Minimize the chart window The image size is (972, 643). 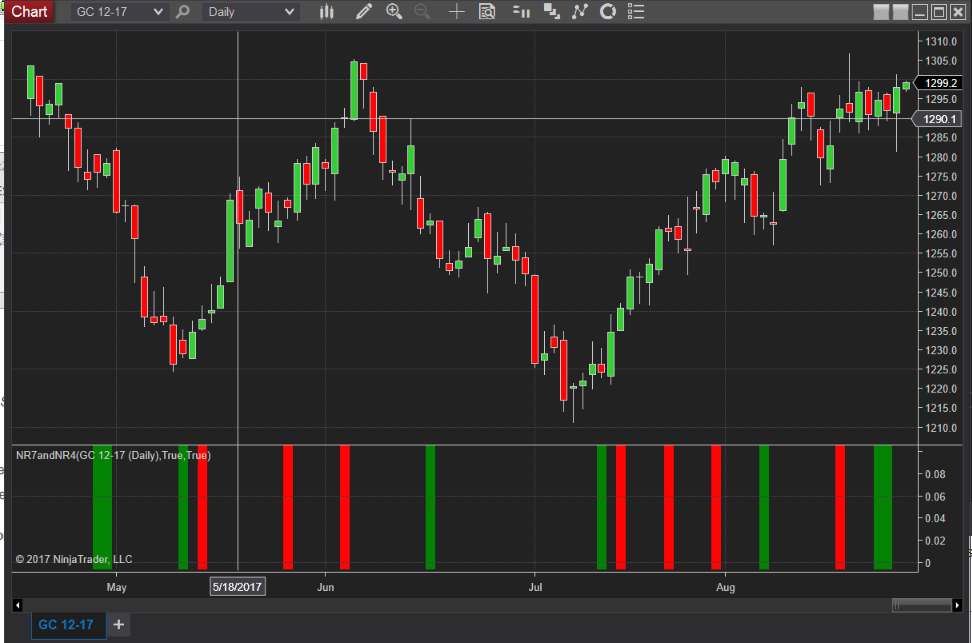(920, 12)
